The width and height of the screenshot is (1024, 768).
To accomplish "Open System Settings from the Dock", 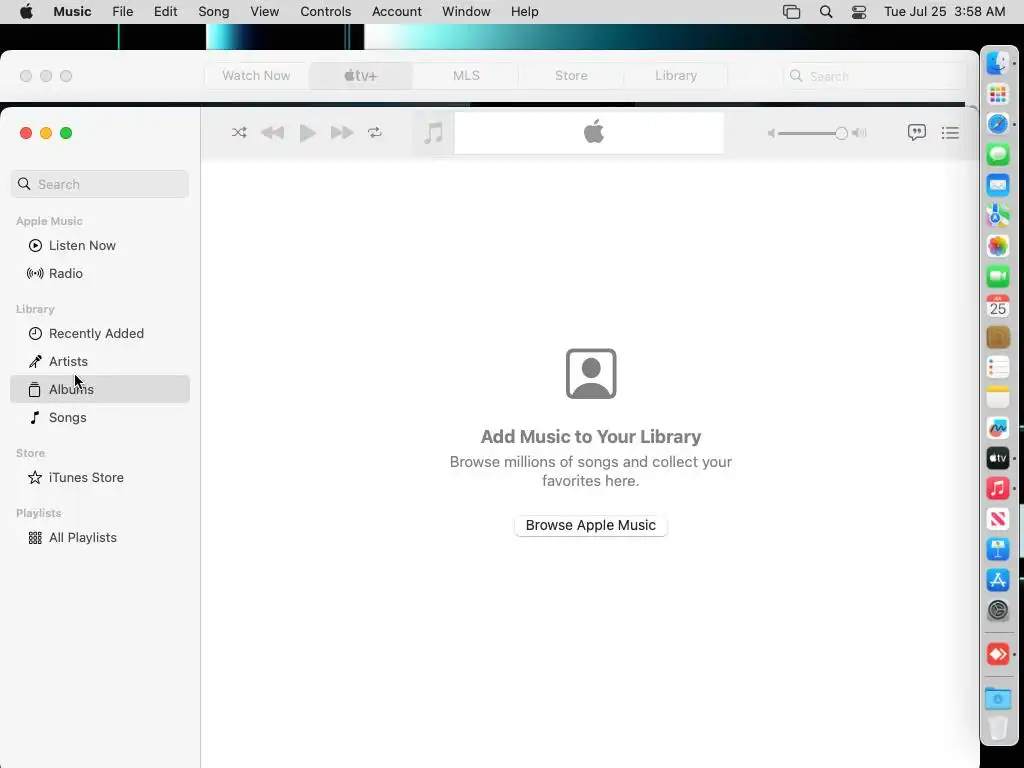I will (998, 610).
